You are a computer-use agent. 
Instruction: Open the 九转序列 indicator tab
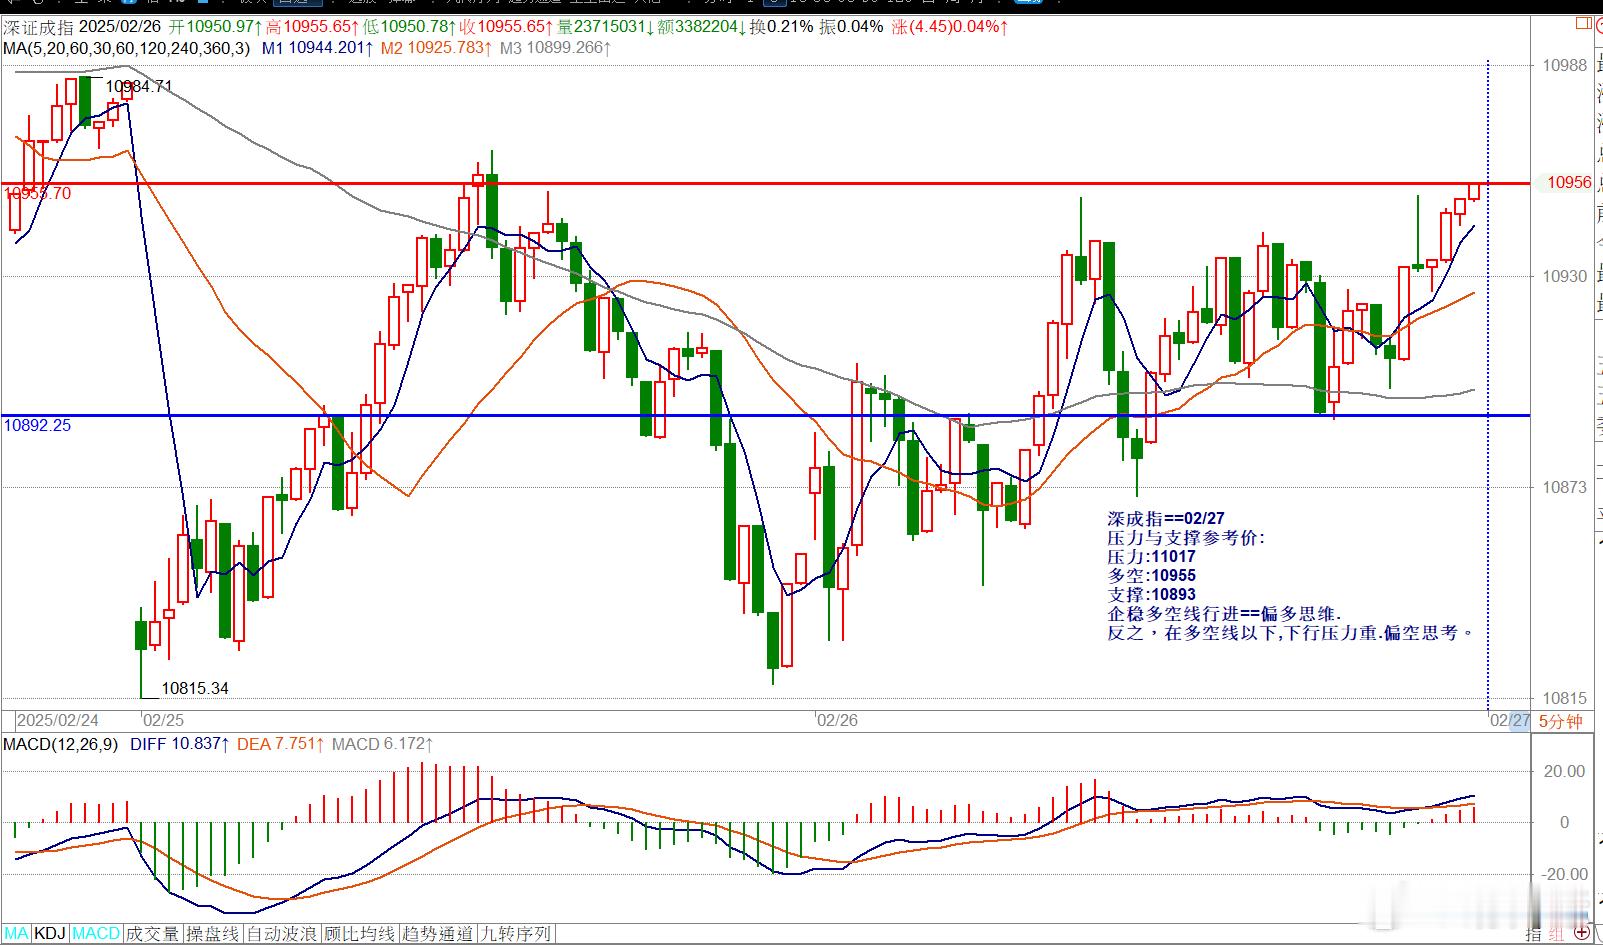point(515,934)
